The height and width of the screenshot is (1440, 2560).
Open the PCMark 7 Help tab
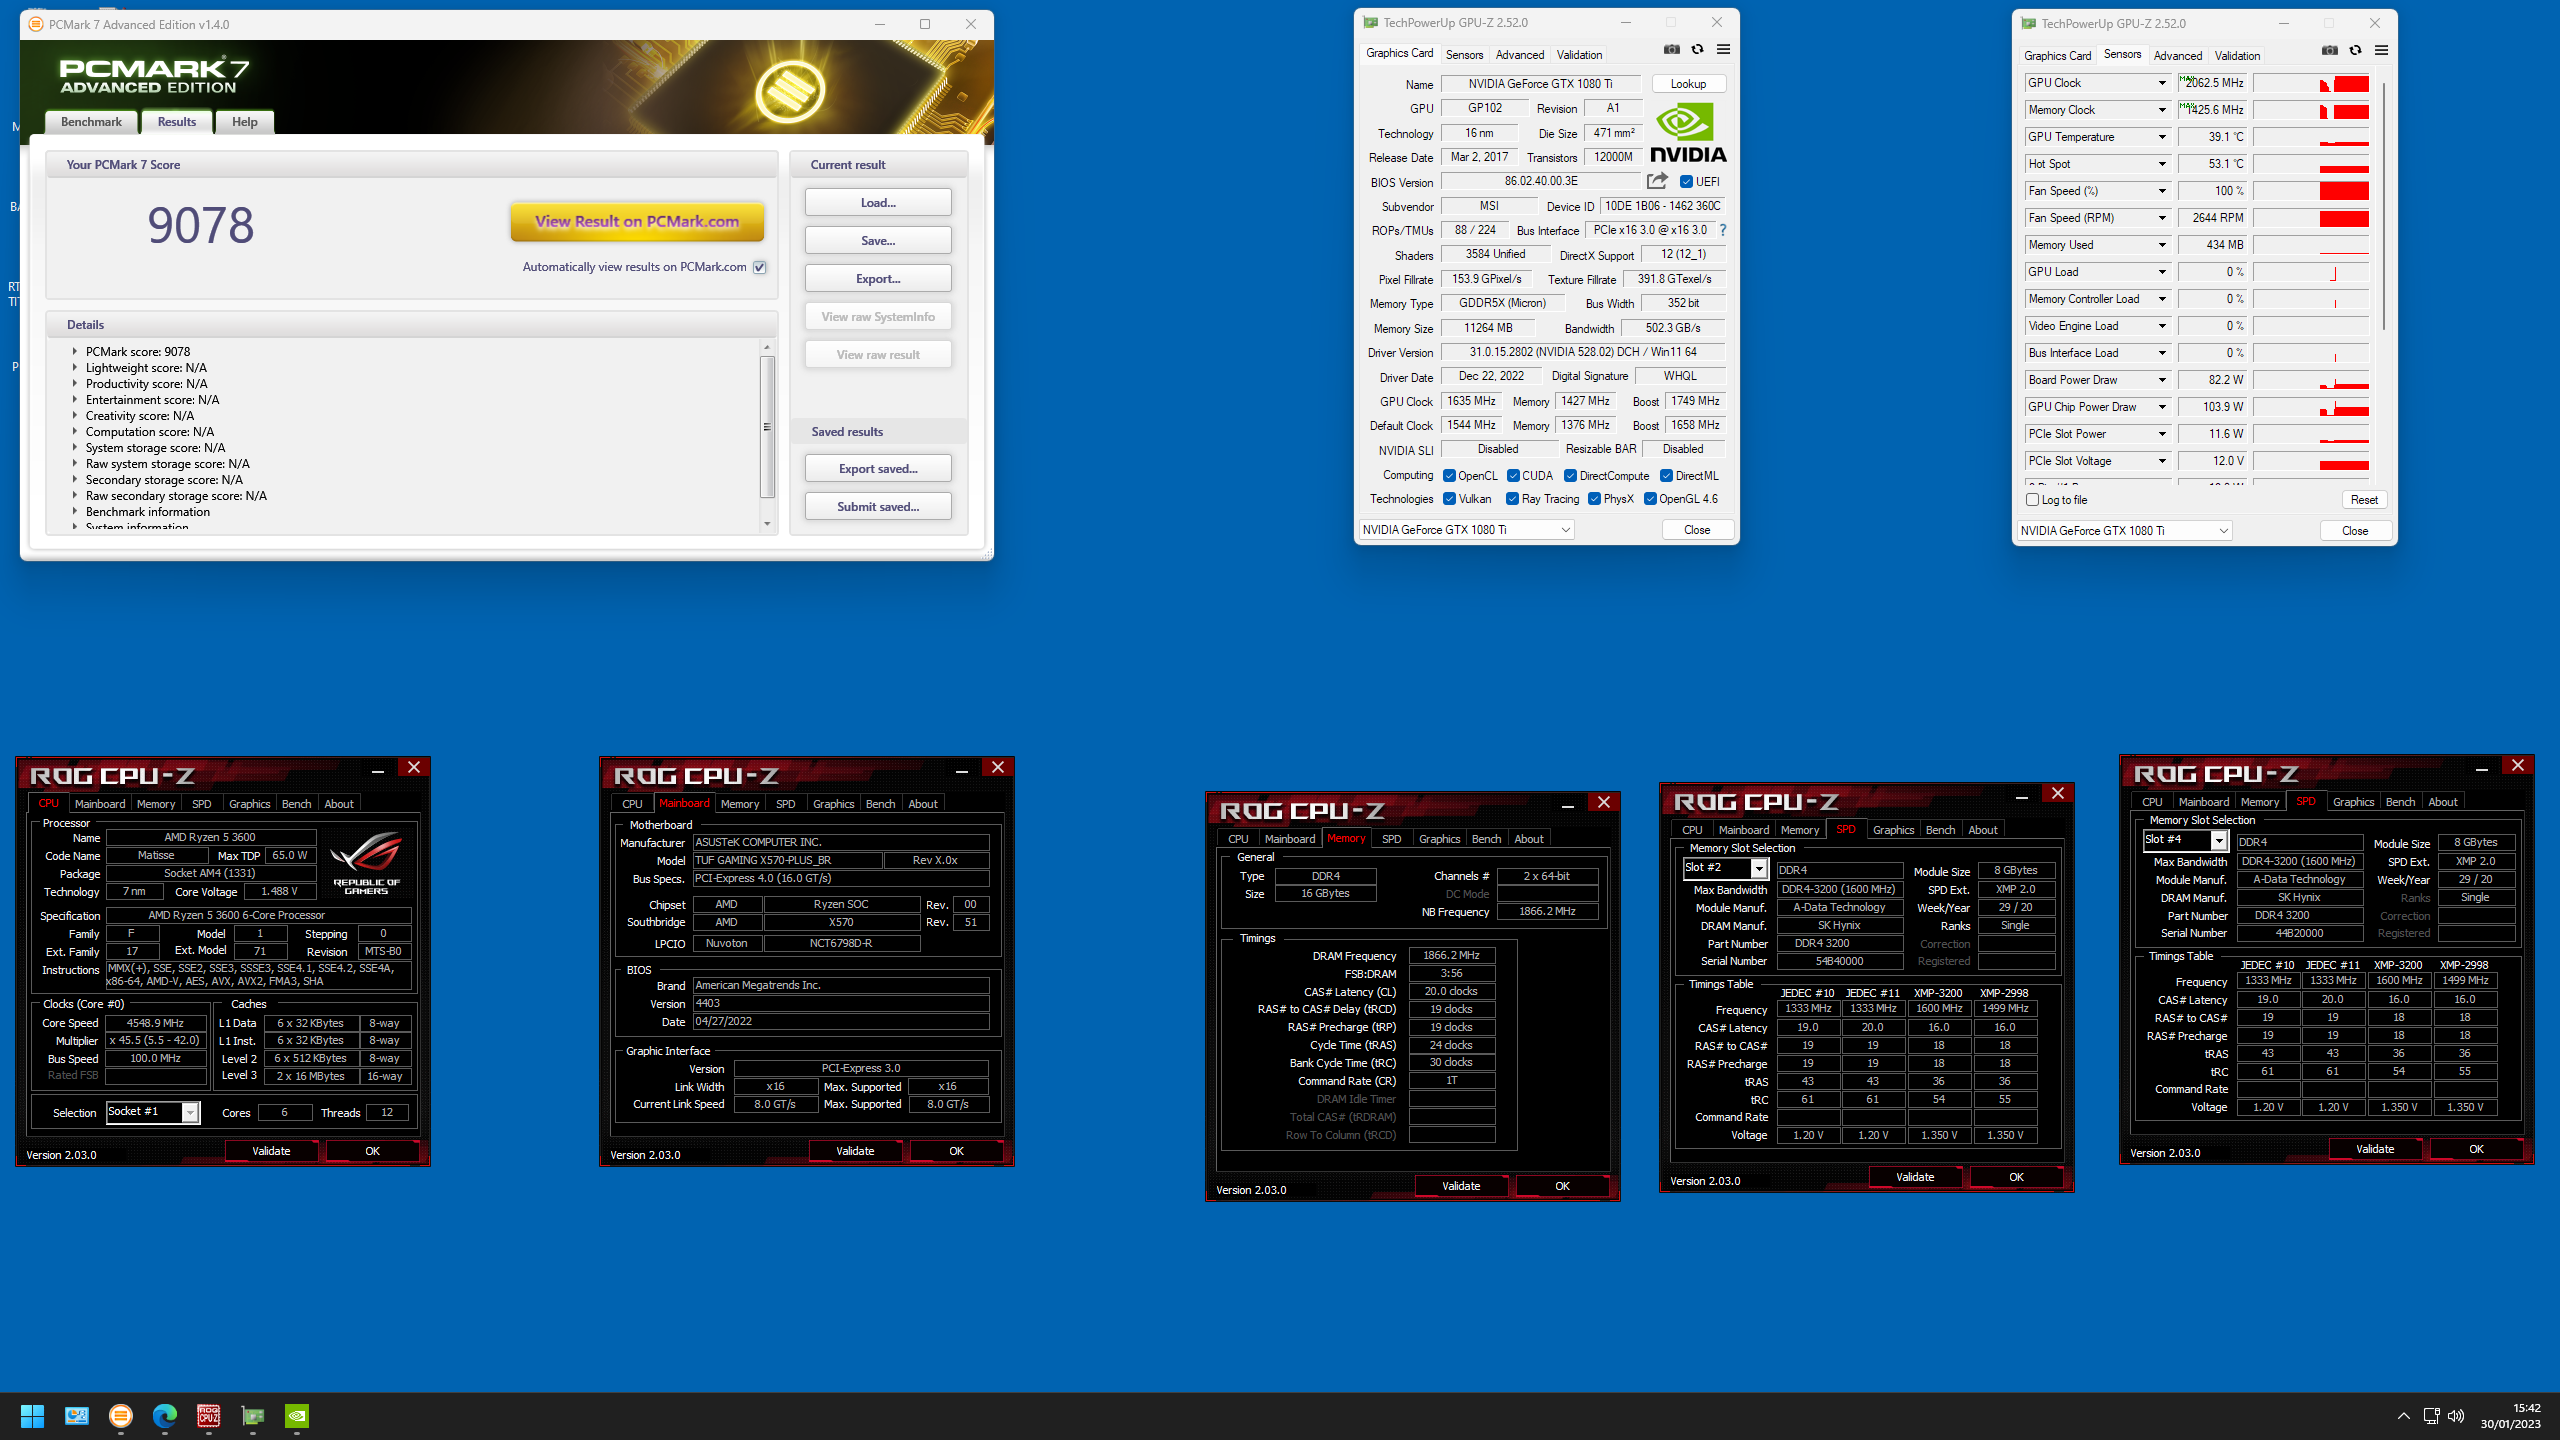point(245,122)
